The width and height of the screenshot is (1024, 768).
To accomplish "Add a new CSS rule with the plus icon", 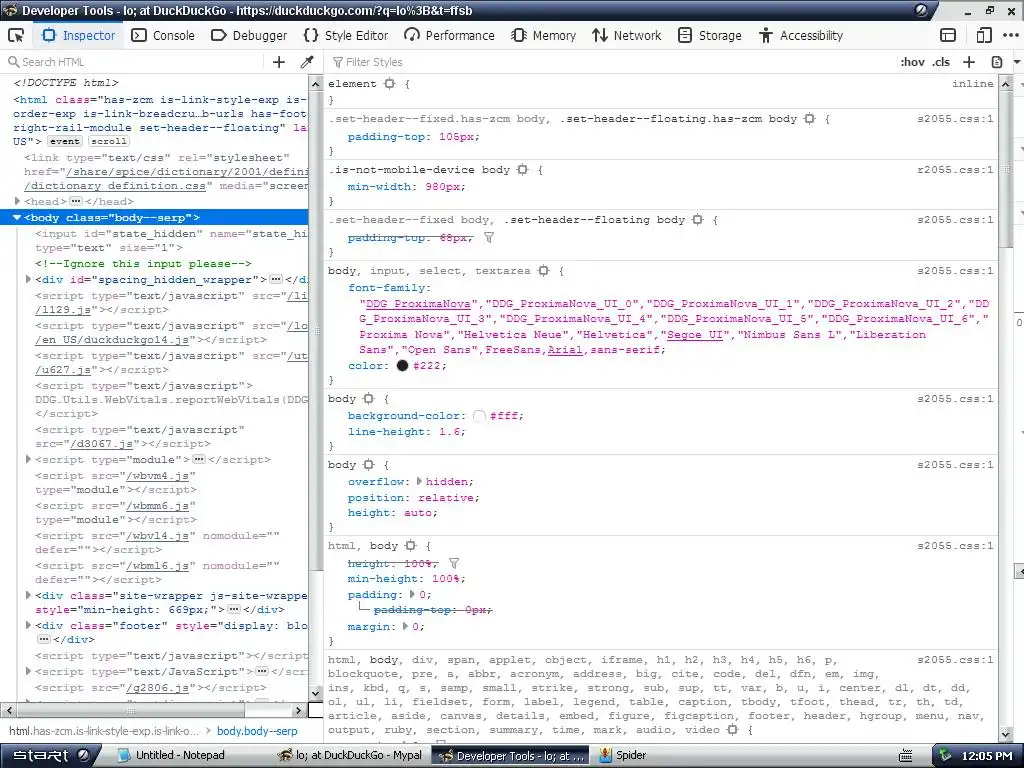I will click(969, 62).
